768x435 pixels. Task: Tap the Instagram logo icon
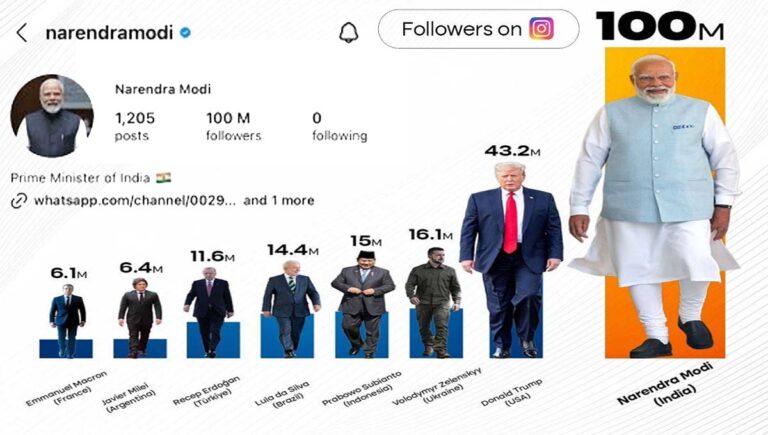pyautogui.click(x=541, y=29)
